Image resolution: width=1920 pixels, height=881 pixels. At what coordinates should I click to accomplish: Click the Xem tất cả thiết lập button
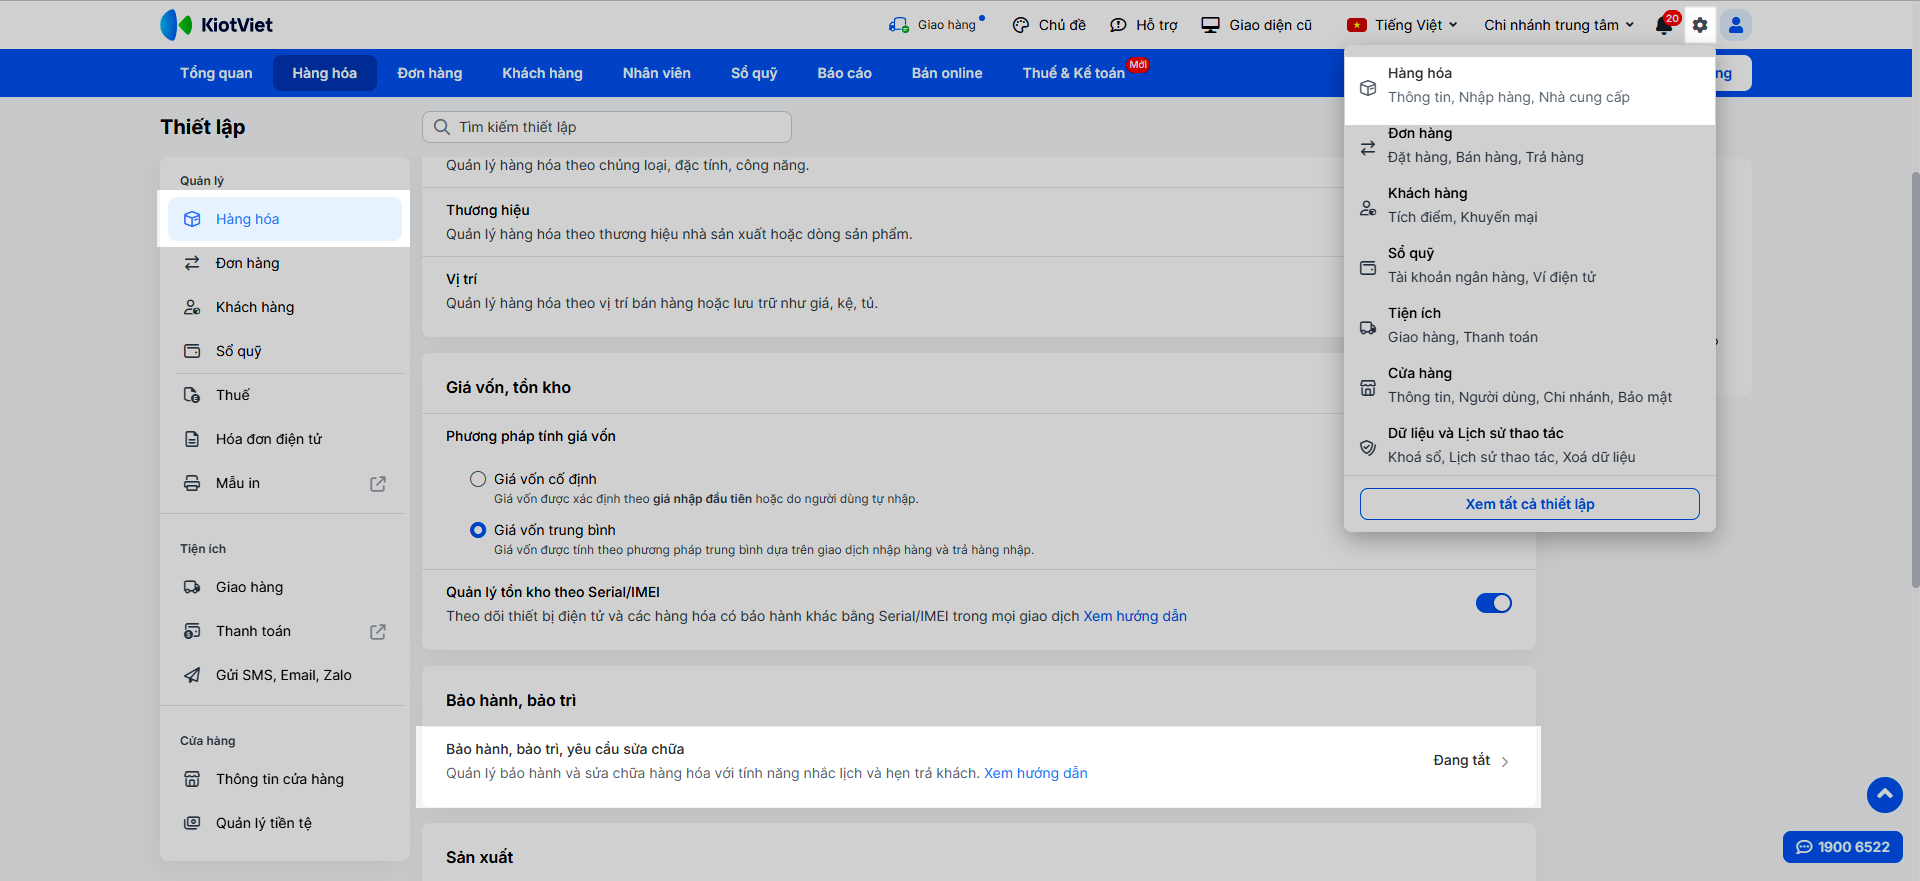coord(1530,504)
